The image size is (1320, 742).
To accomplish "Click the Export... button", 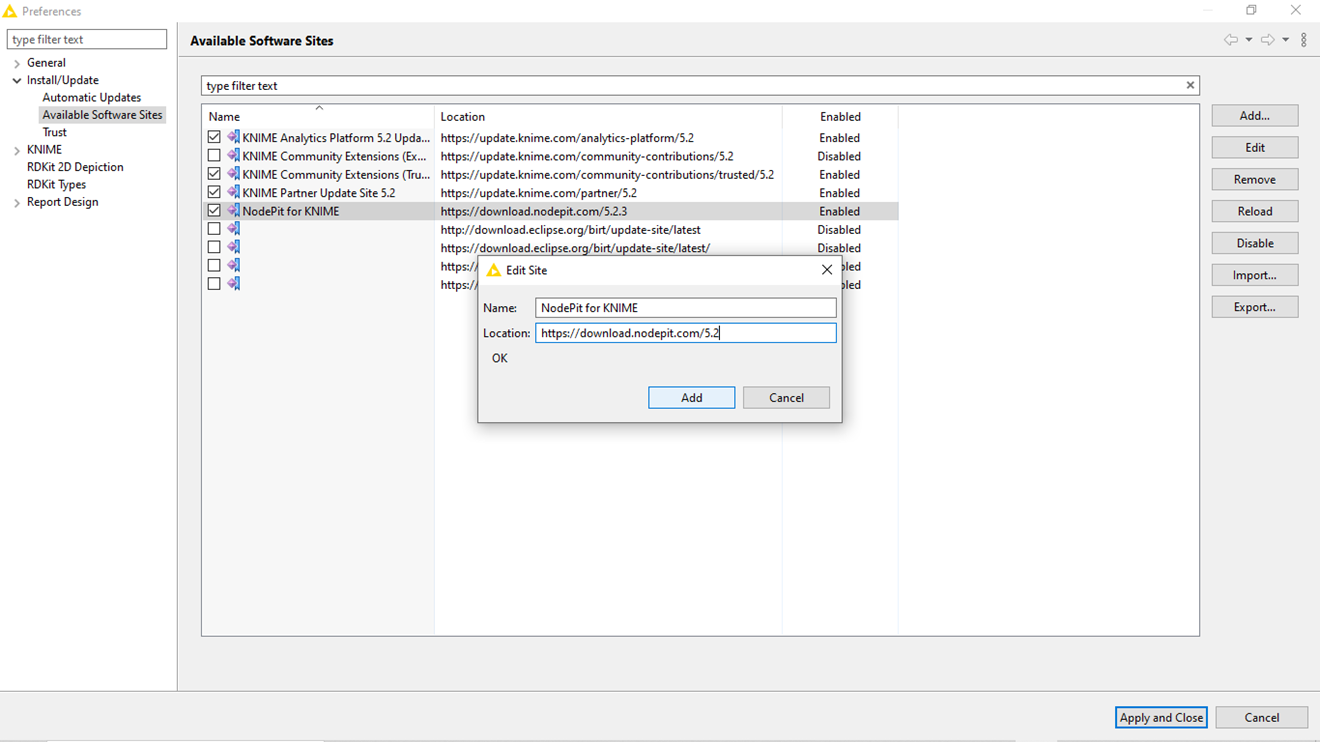I will (x=1255, y=307).
